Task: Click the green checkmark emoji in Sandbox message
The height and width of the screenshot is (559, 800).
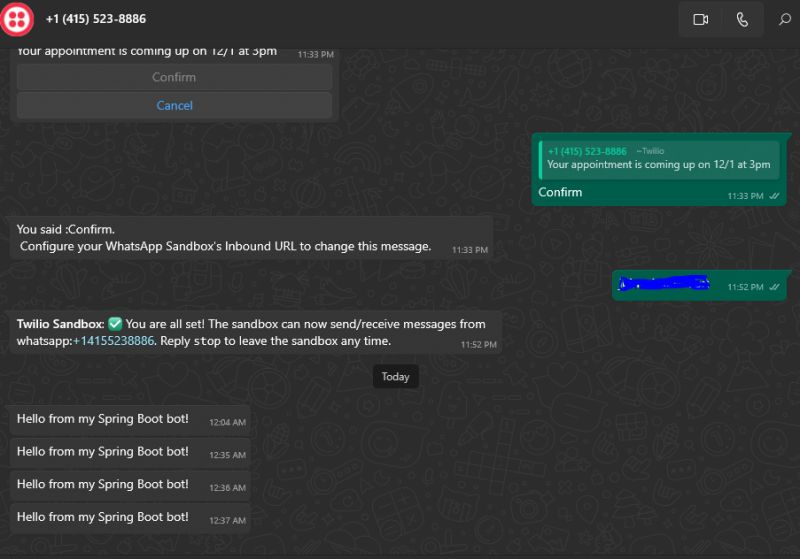Action: (114, 324)
